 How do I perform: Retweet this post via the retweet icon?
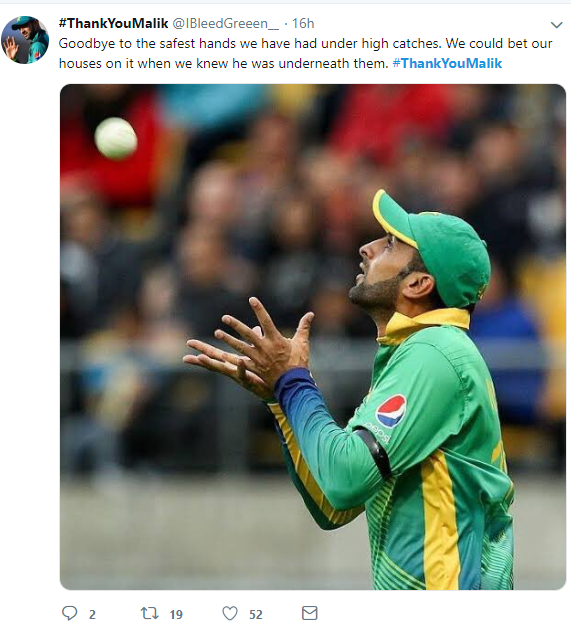pyautogui.click(x=150, y=613)
